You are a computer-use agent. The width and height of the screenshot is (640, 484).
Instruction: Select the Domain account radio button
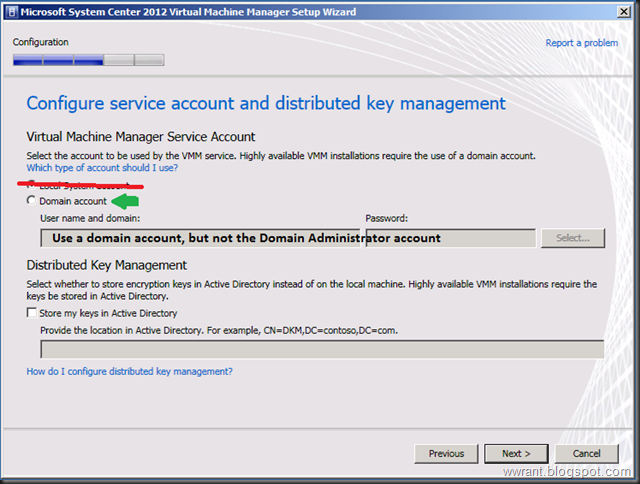[32, 201]
